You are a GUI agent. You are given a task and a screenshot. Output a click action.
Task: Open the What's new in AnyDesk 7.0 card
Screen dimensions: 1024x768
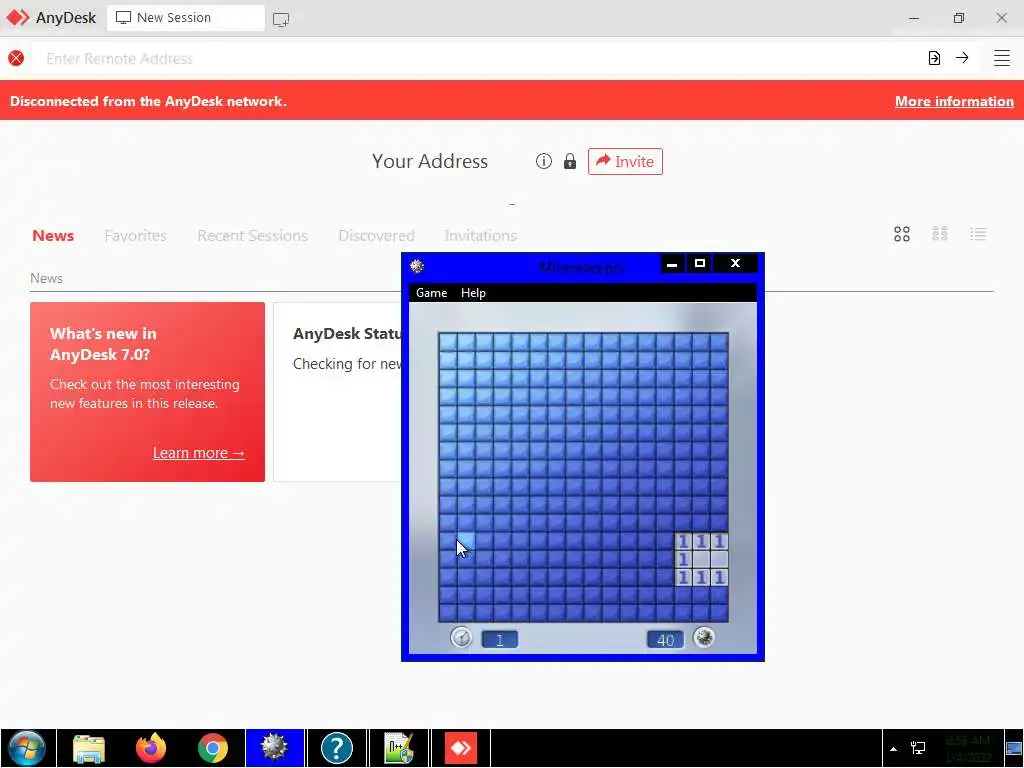[x=148, y=392]
